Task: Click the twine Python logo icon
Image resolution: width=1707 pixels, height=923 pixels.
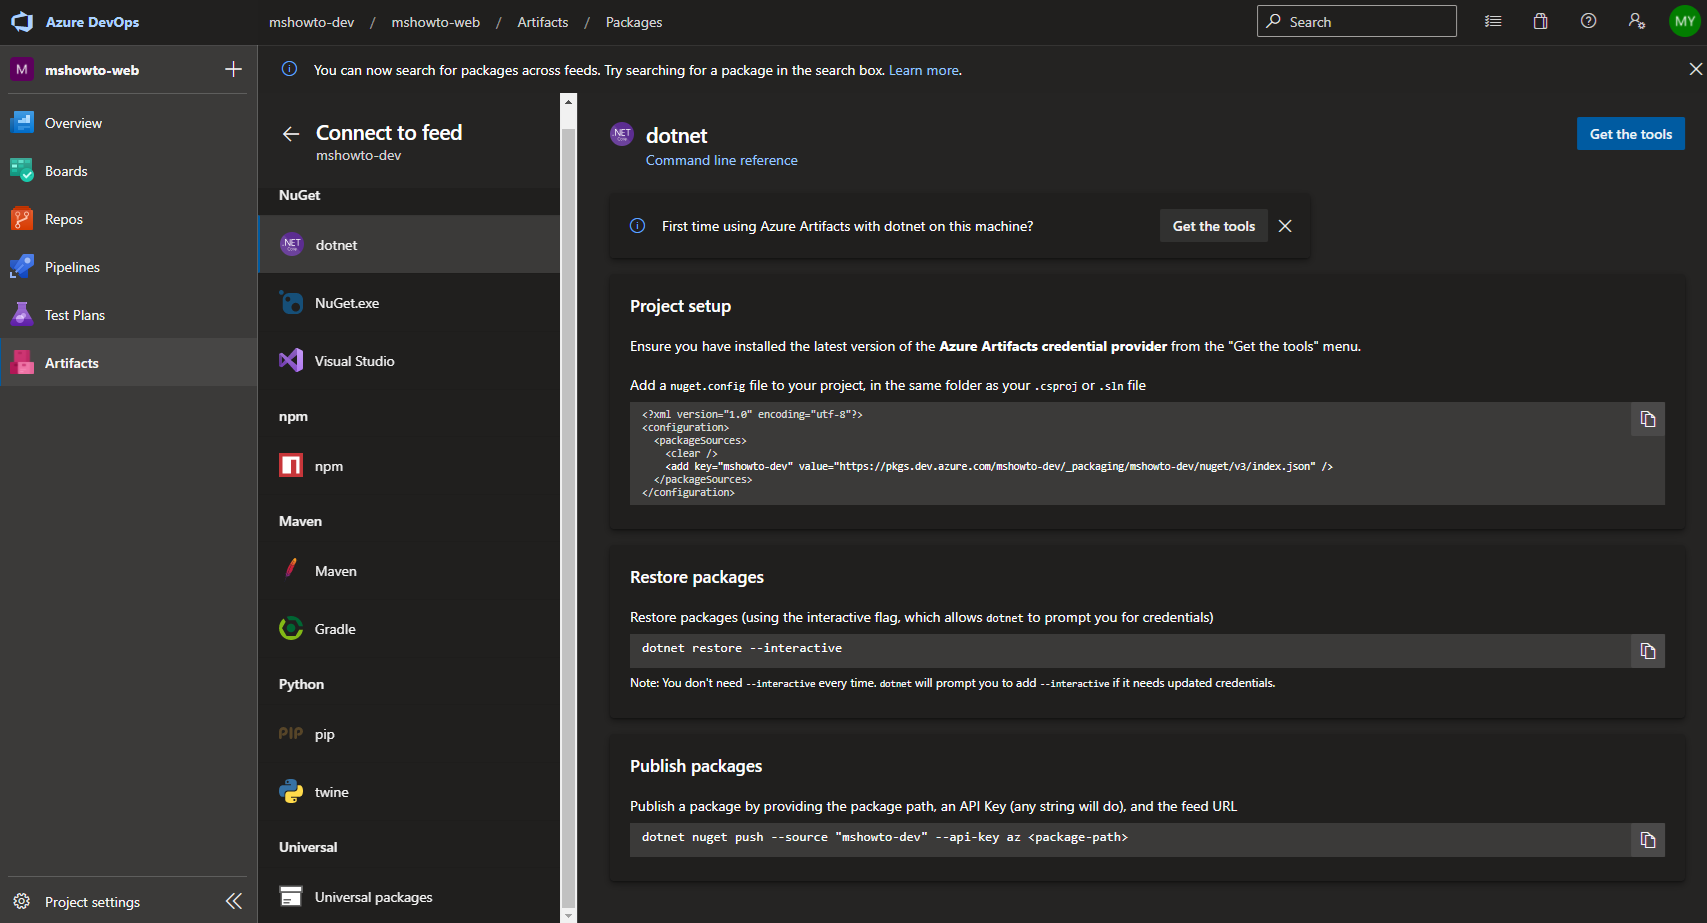Action: (x=291, y=792)
